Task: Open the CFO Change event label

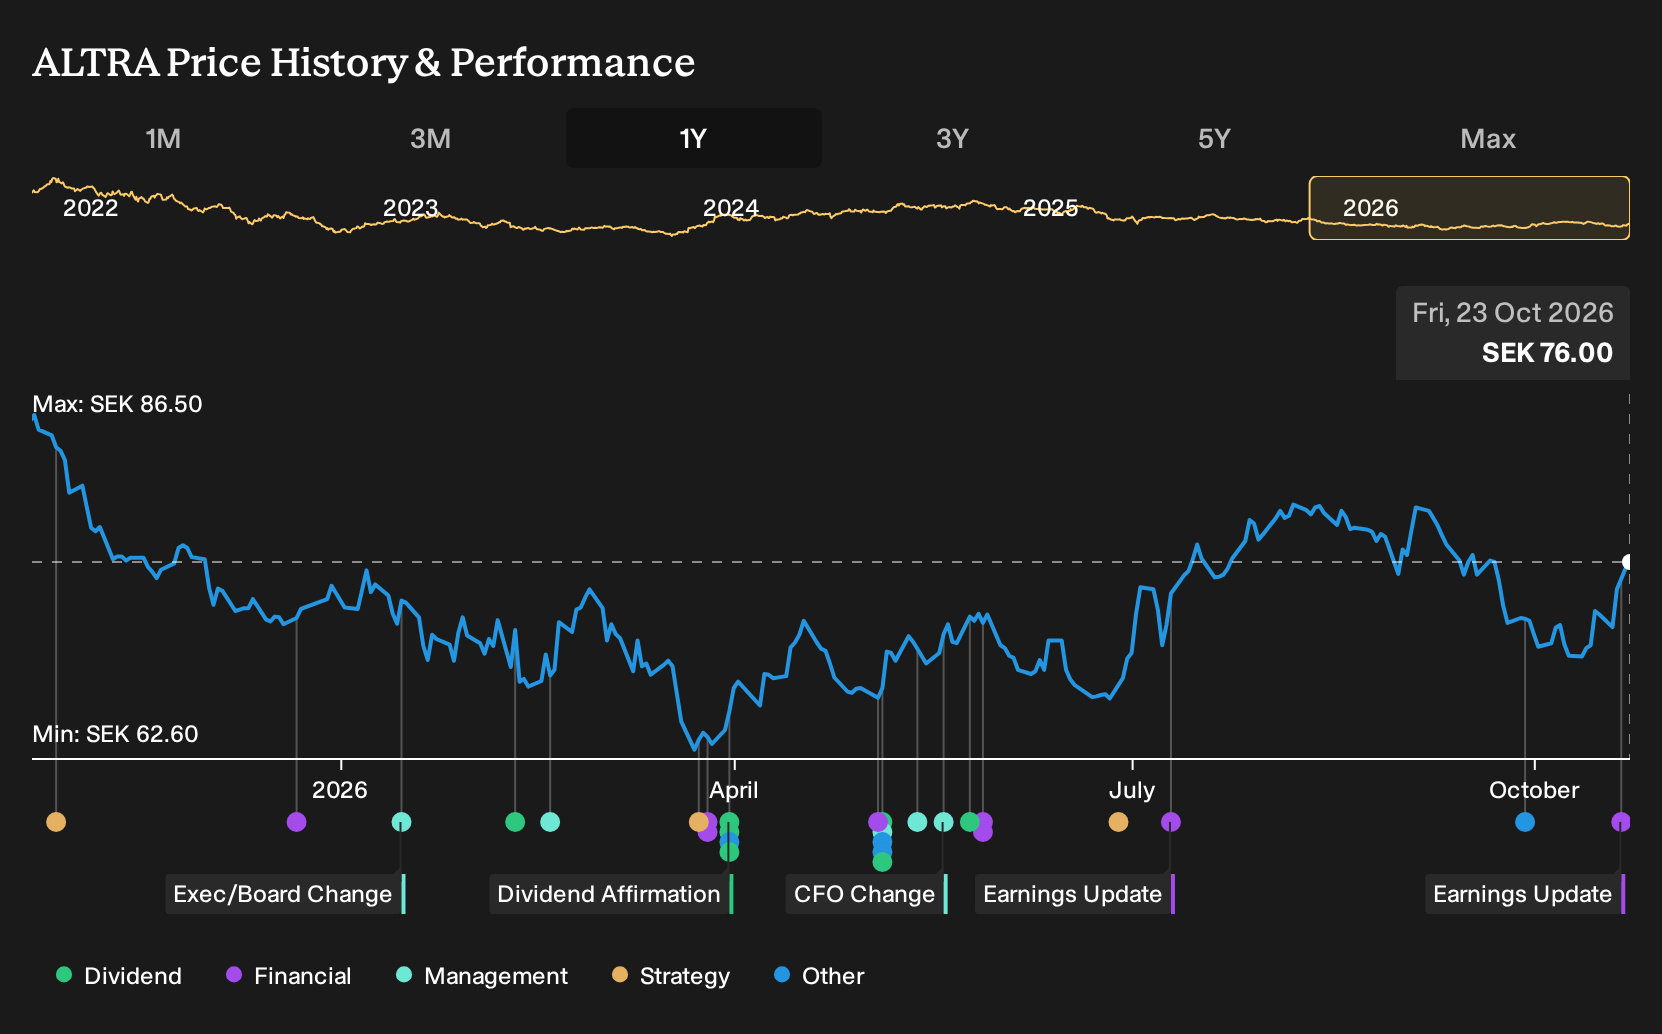Action: coord(866,894)
